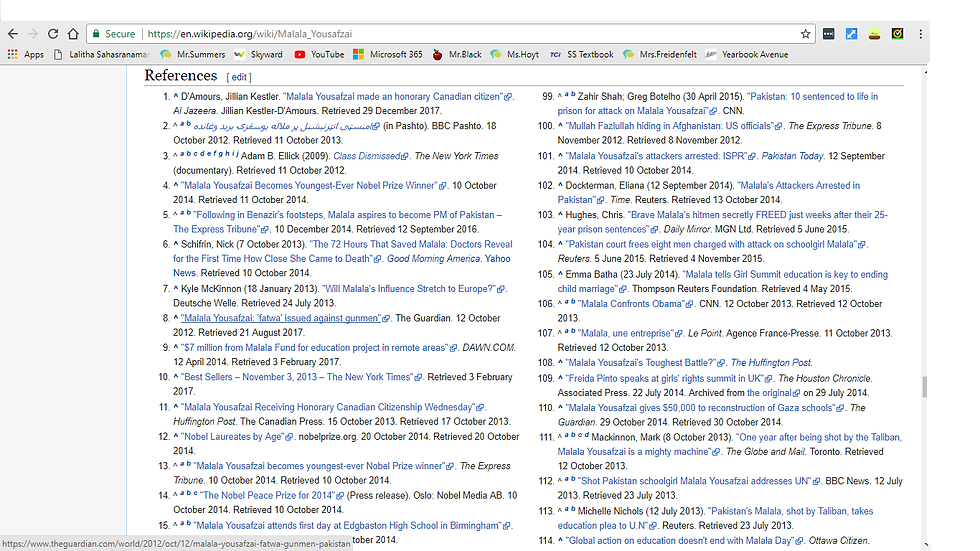Viewport: 980px width, 551px height.
Task: Click the scrollbar up arrow
Action: tap(925, 72)
